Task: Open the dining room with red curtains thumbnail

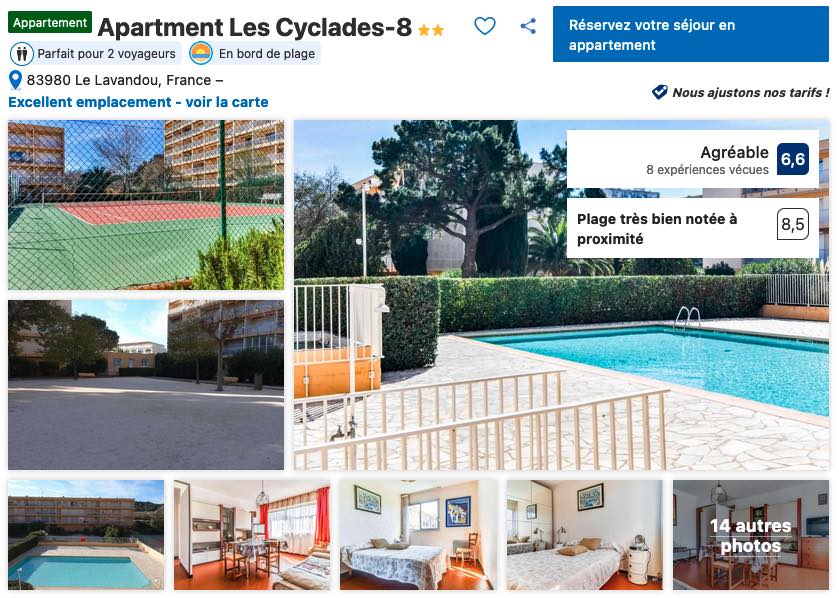Action: click(252, 535)
